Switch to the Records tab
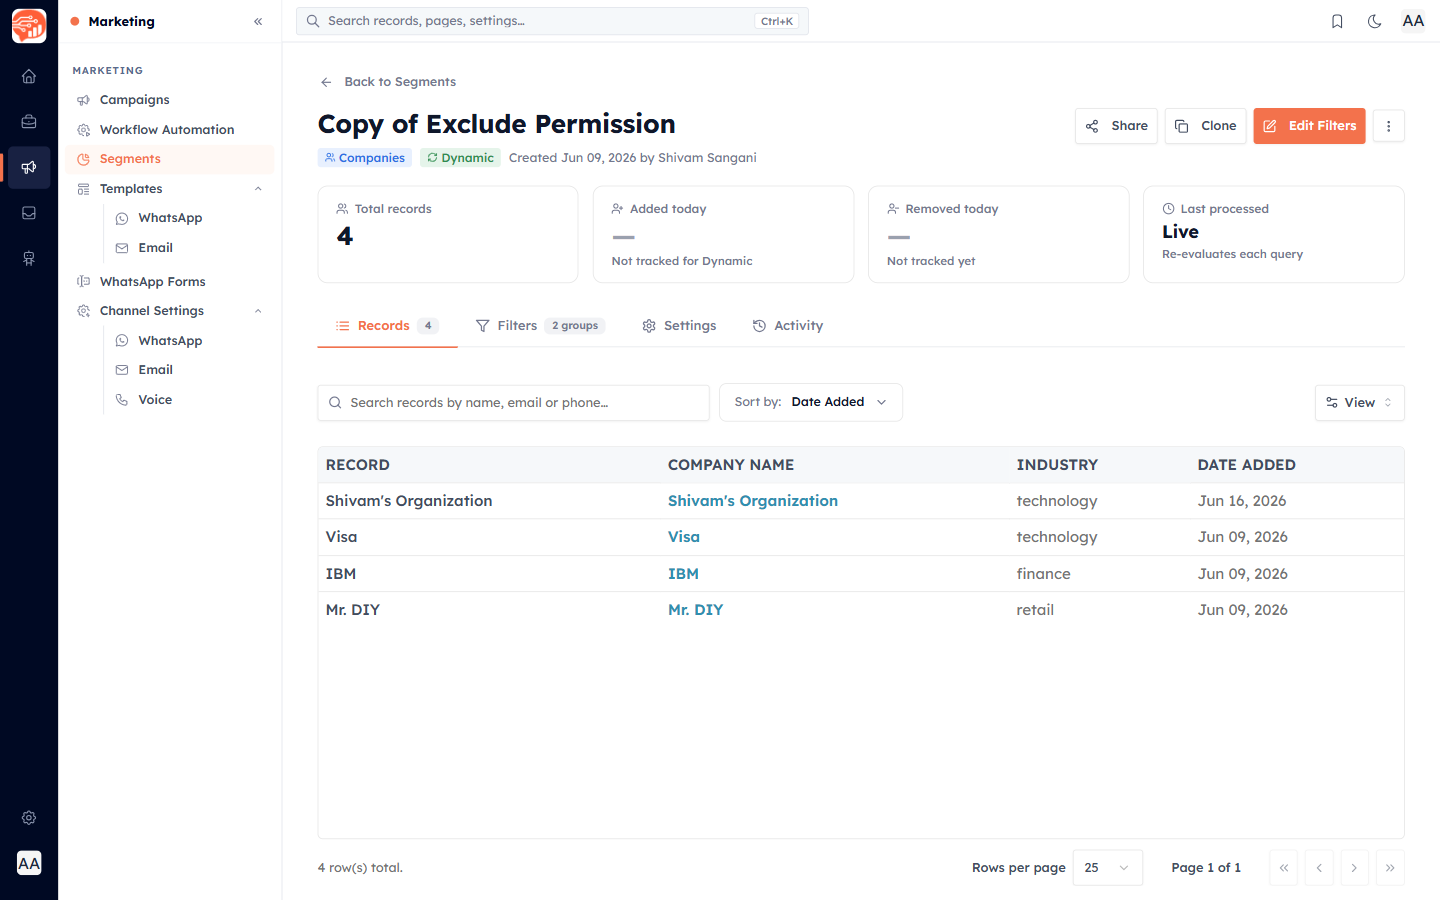Viewport: 1440px width, 900px height. pos(387,326)
